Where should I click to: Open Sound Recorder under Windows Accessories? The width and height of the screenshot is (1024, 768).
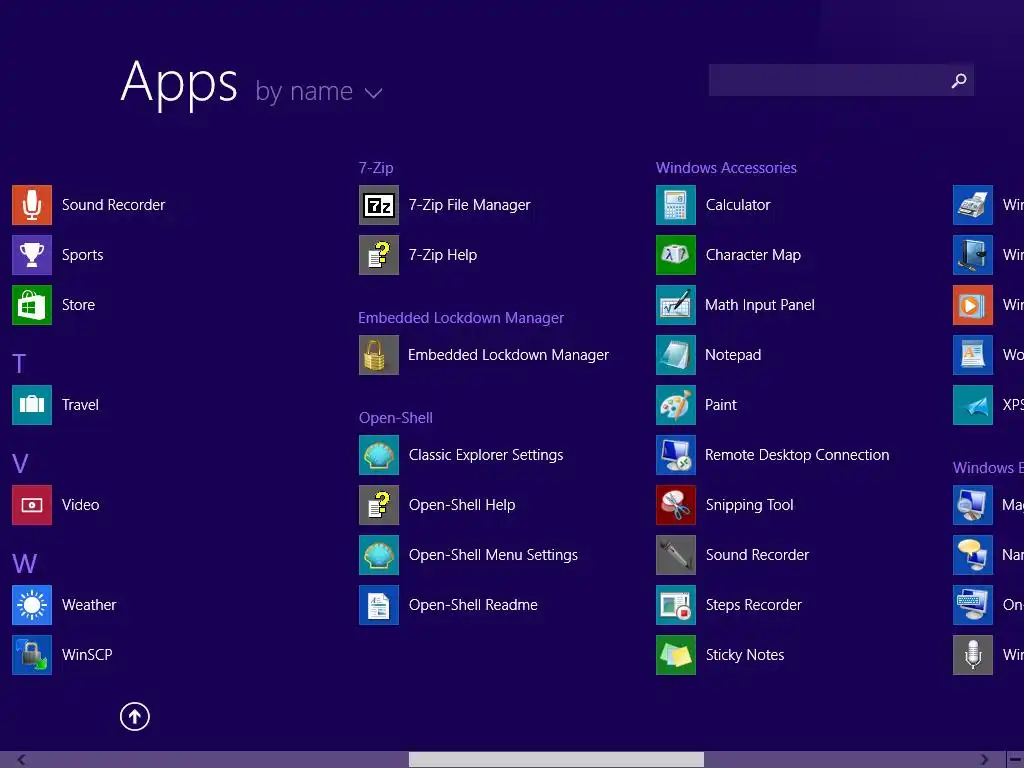(x=676, y=555)
